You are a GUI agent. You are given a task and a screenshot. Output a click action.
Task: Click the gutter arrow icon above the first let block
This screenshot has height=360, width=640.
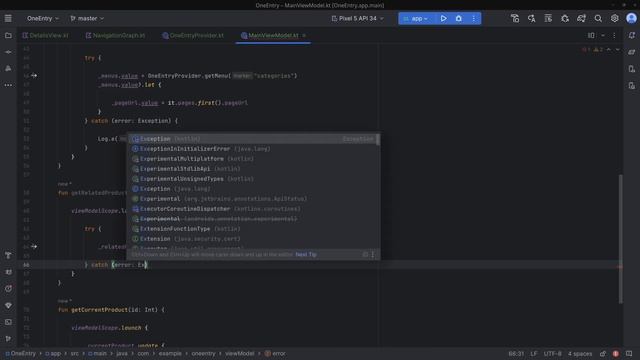pyautogui.click(x=34, y=76)
